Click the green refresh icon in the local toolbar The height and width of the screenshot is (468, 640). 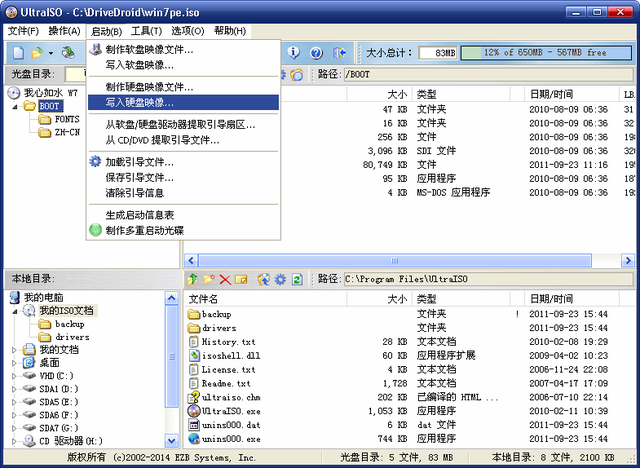coord(297,279)
